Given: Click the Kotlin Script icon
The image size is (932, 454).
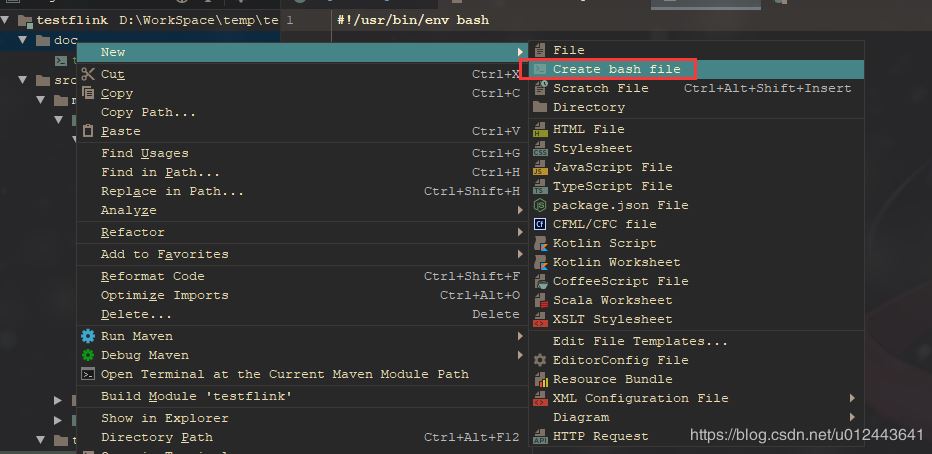Looking at the screenshot, I should point(540,243).
